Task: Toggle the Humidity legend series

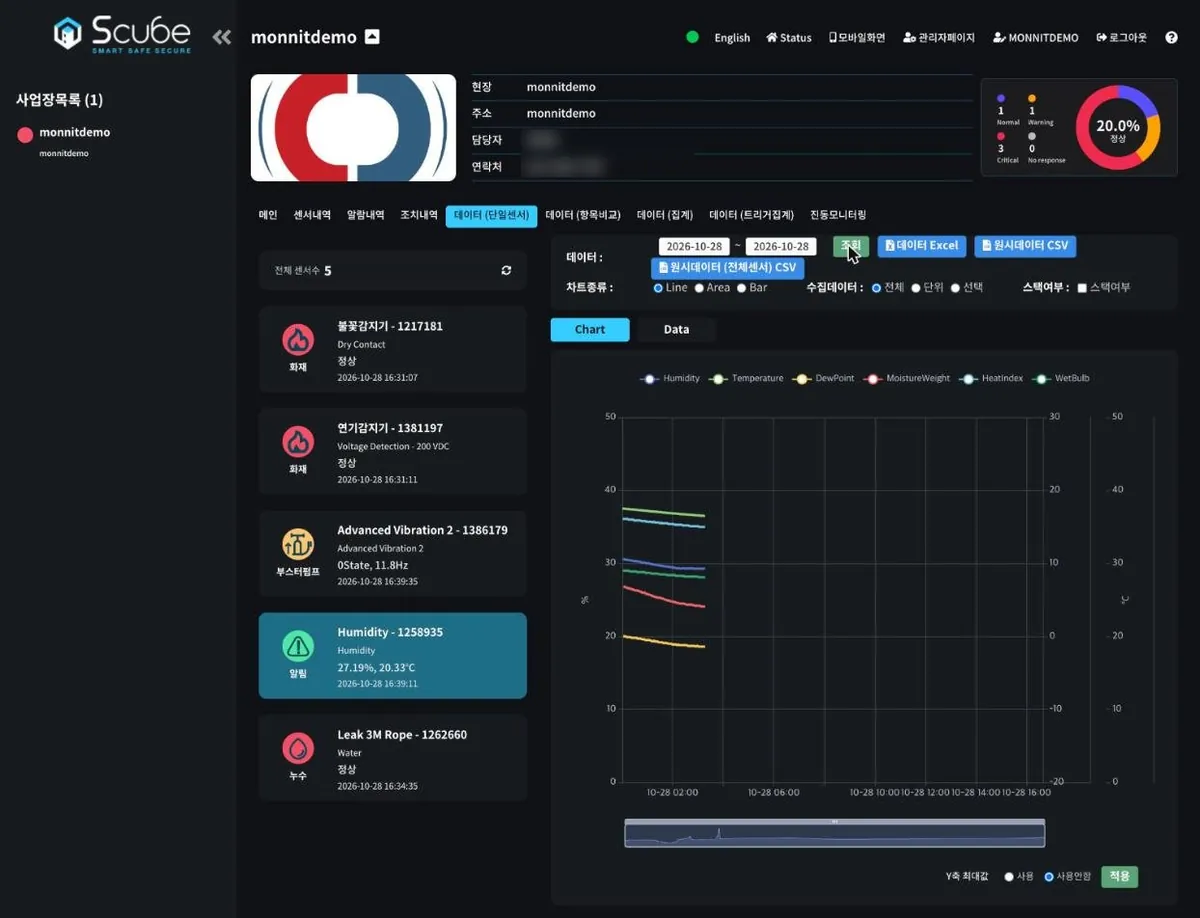Action: click(670, 379)
